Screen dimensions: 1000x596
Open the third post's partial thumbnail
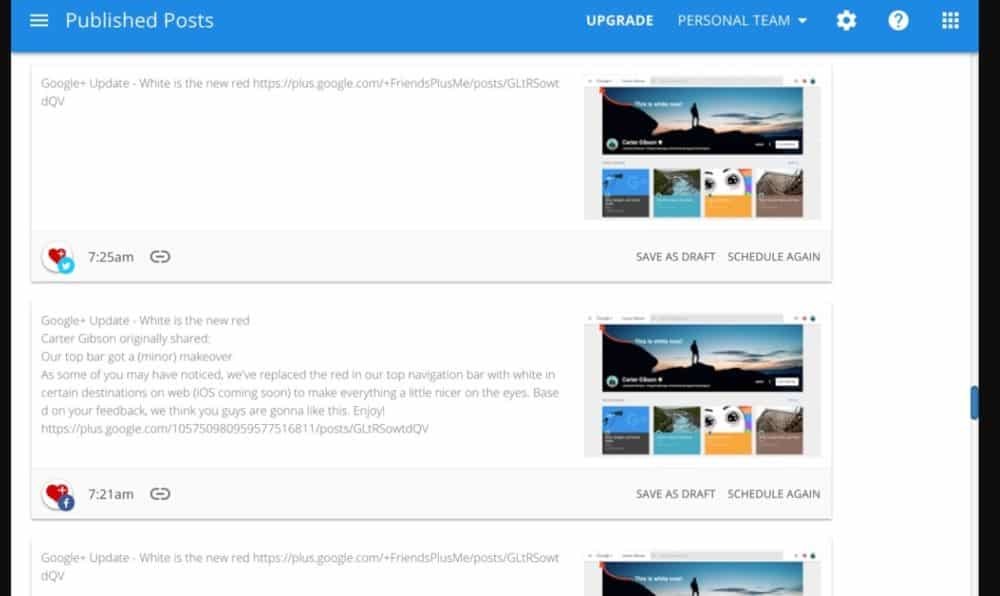tap(702, 574)
